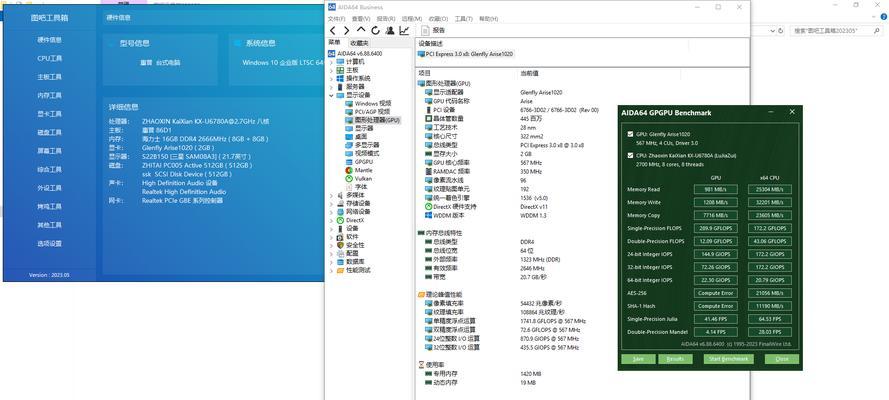Click the DirectX 硬件支持 row icon
Viewport: 889px width, 400px height.
429,207
